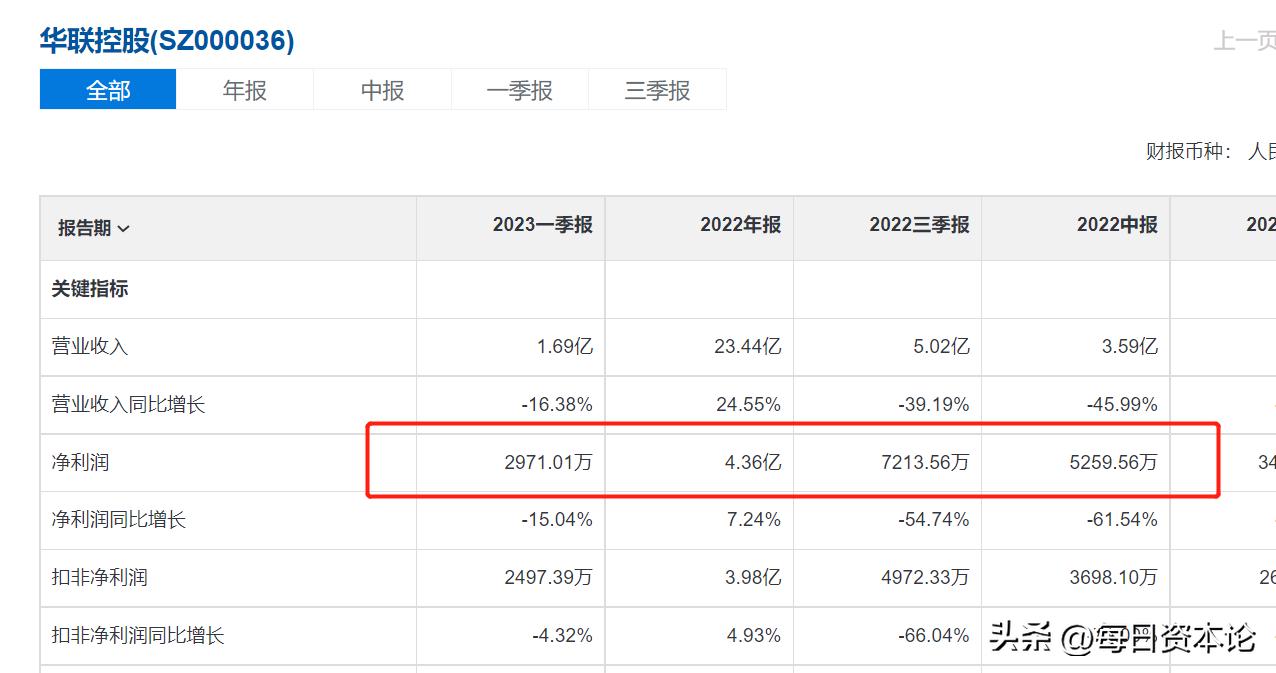The width and height of the screenshot is (1276, 673).
Task: Select the 全部 tab
Action: [107, 90]
